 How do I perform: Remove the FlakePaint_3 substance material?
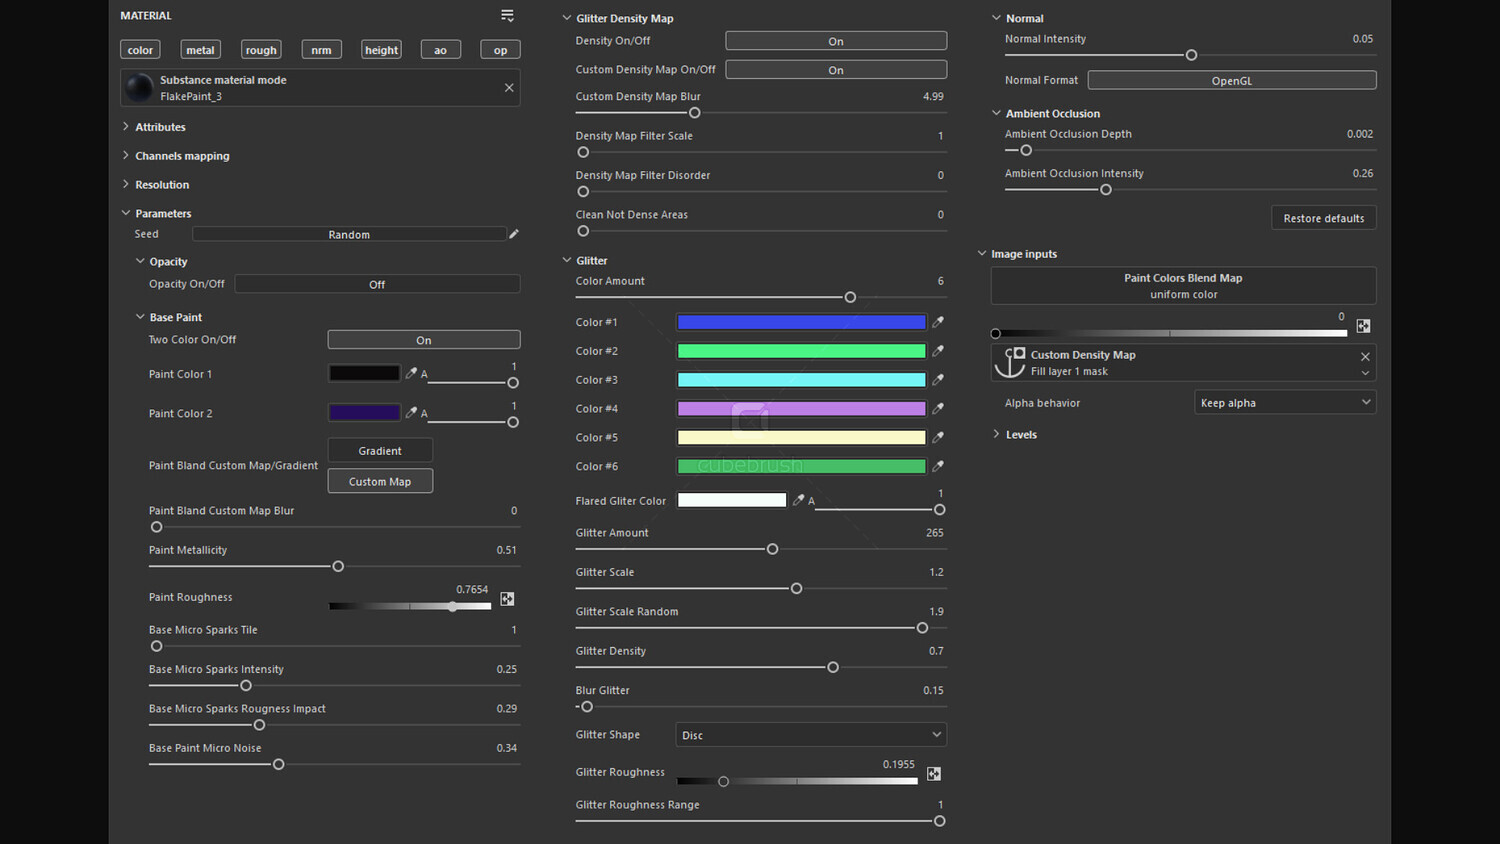tap(509, 88)
